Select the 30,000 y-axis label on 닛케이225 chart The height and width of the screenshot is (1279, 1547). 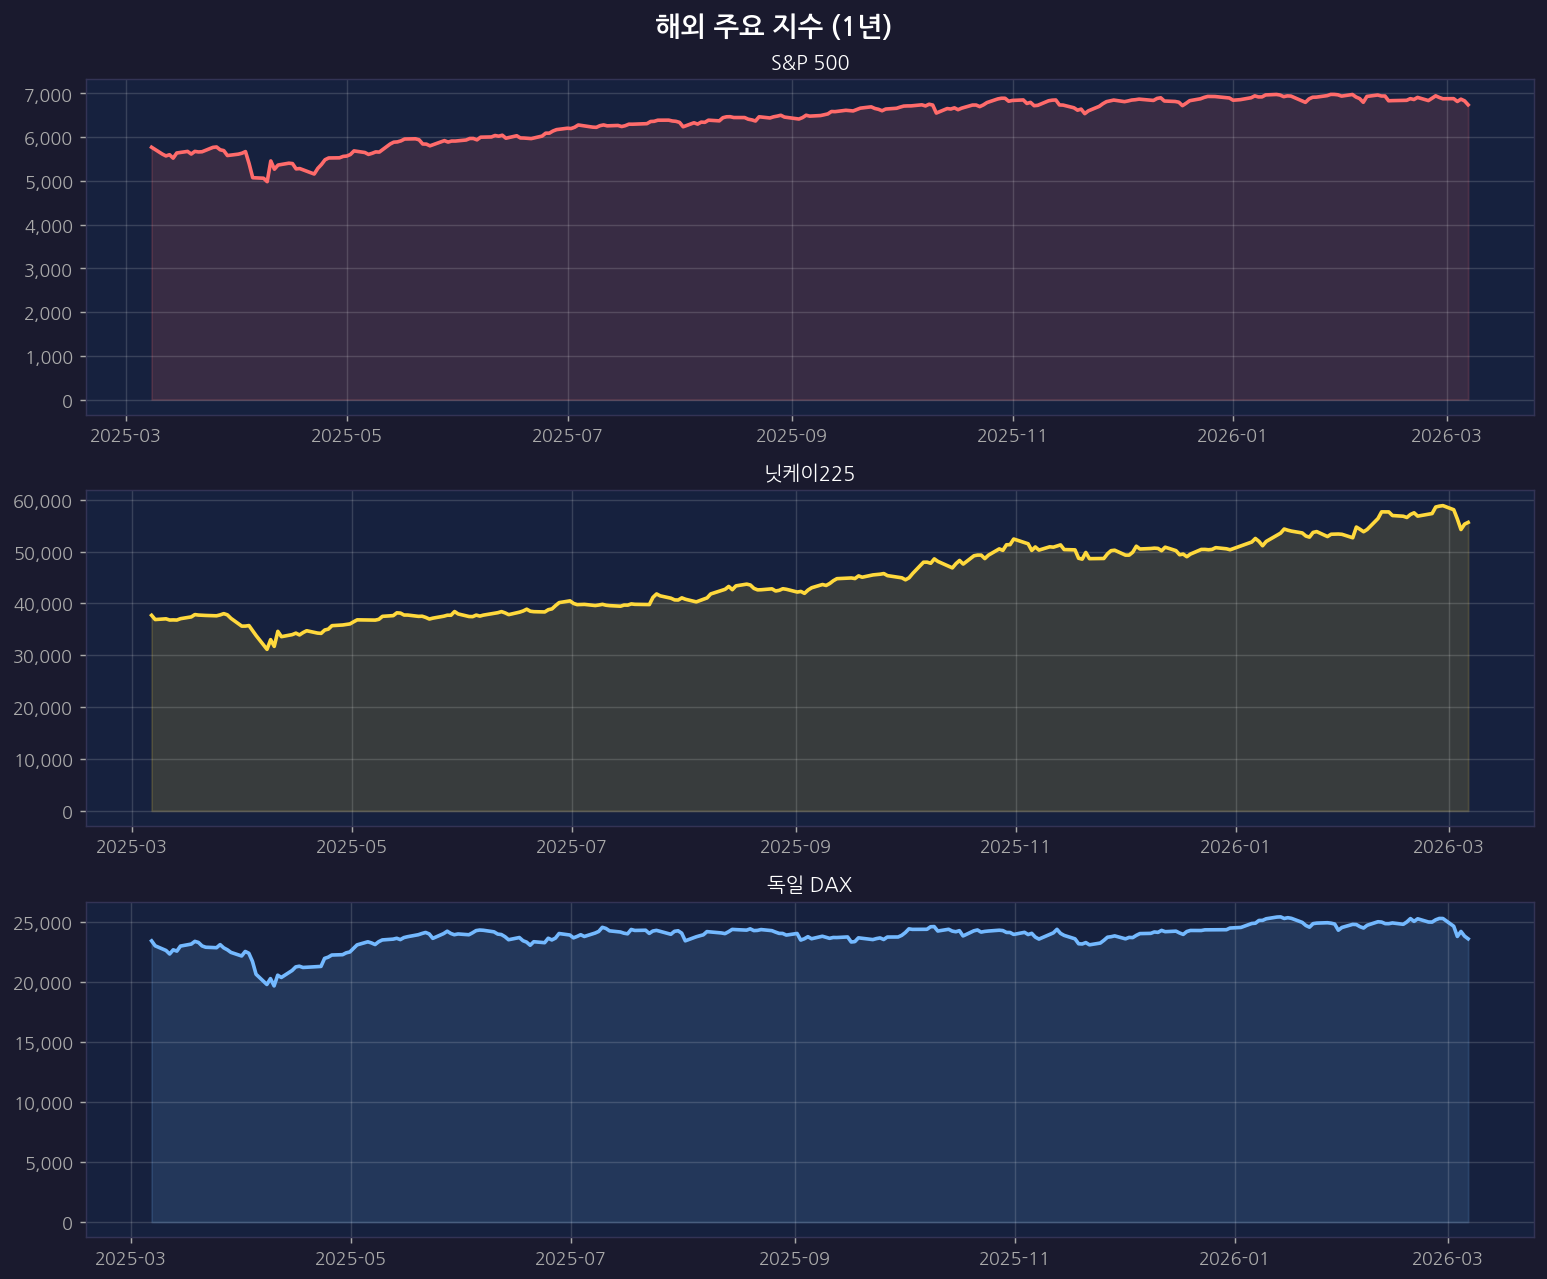tap(44, 656)
